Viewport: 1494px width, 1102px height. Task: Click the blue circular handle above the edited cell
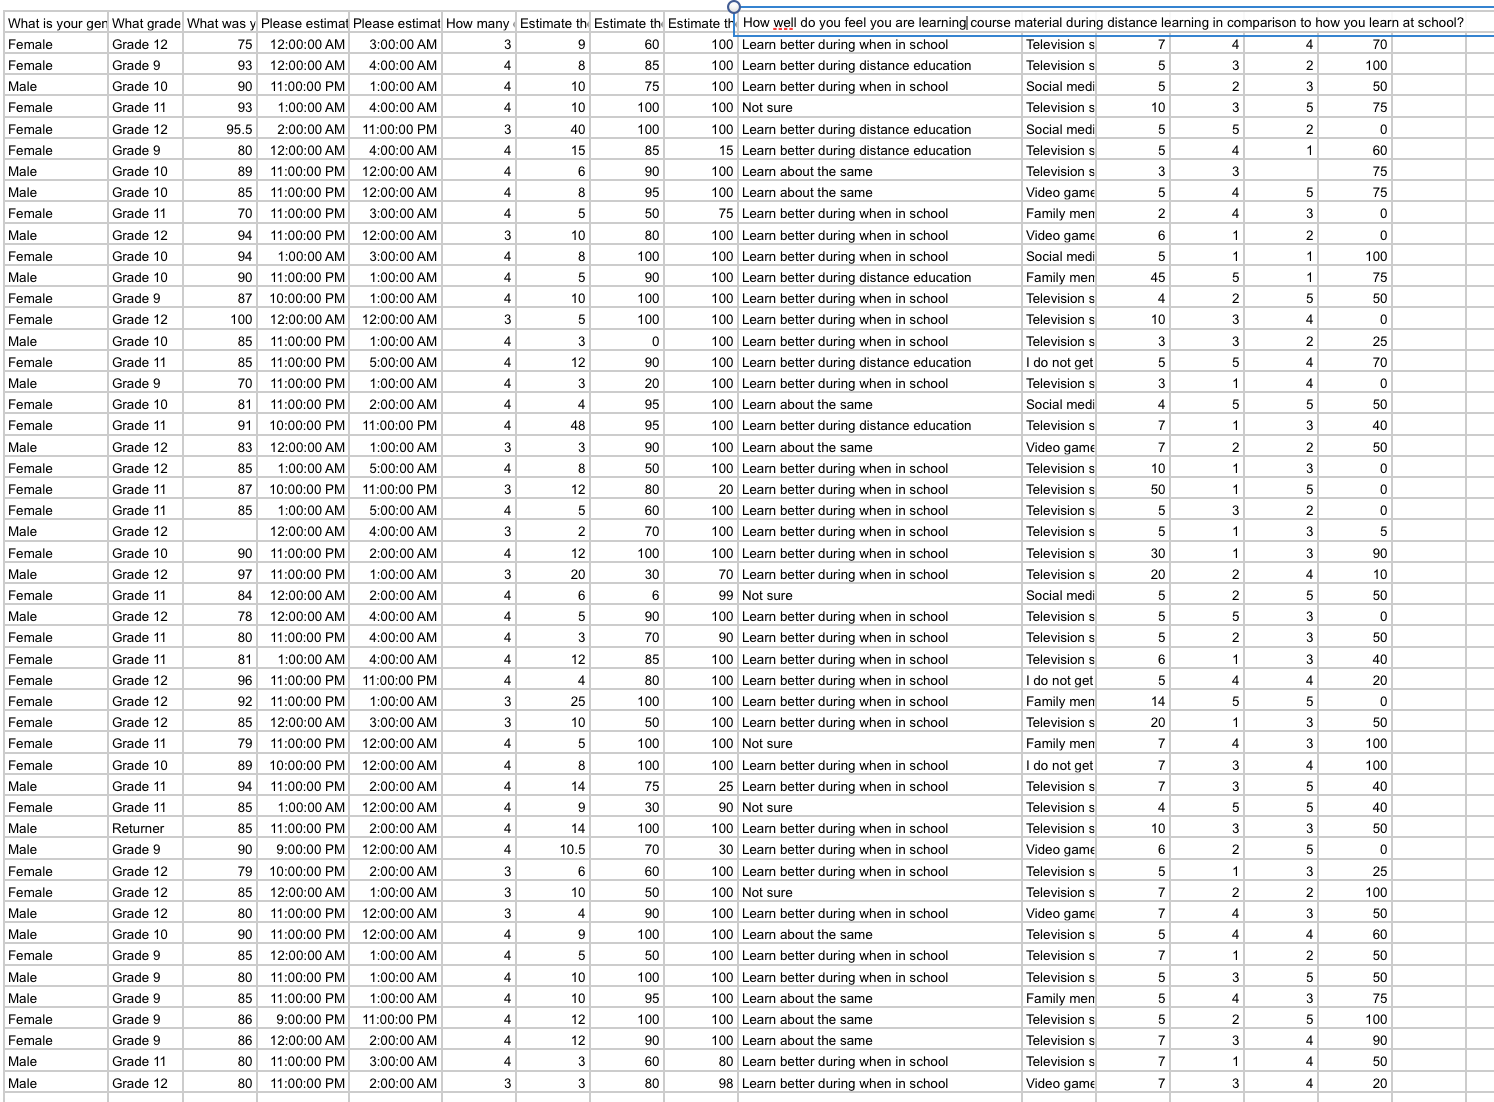tap(736, 7)
